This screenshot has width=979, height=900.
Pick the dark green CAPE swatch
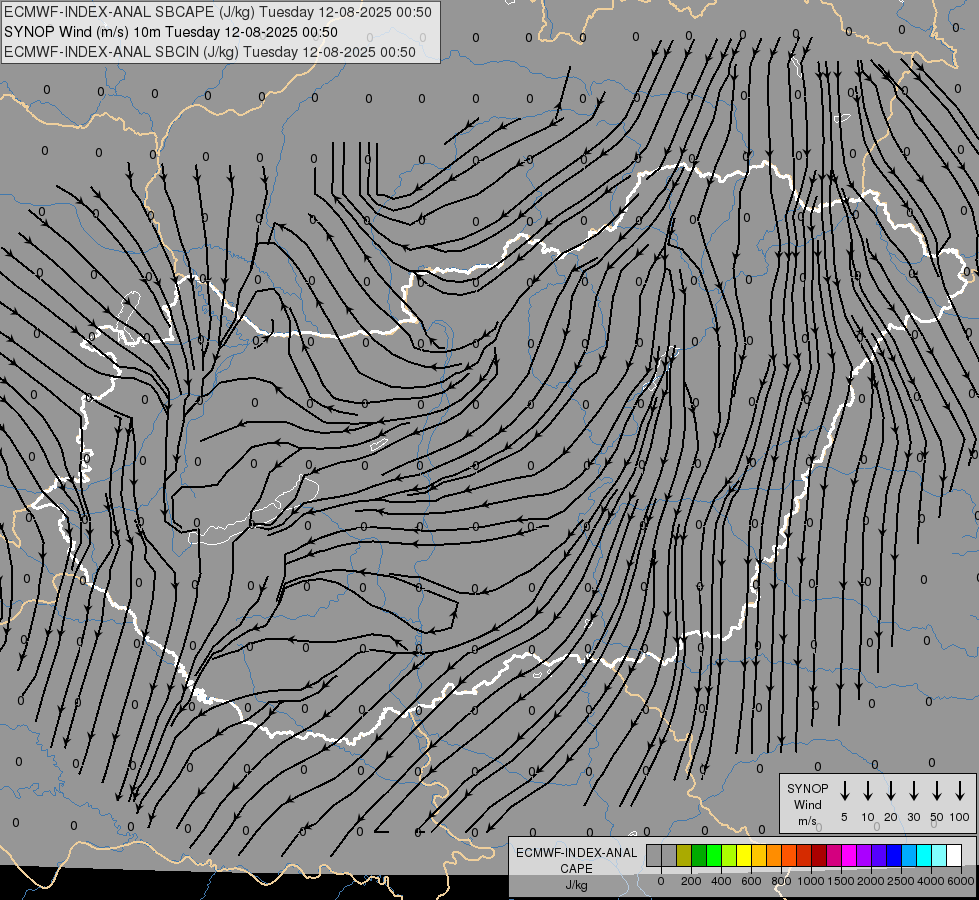click(x=699, y=855)
